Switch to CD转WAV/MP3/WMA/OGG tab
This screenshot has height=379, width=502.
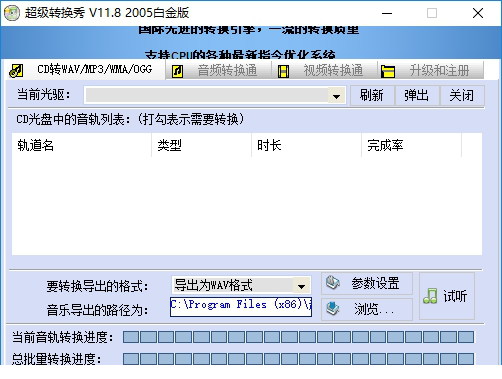pos(87,70)
